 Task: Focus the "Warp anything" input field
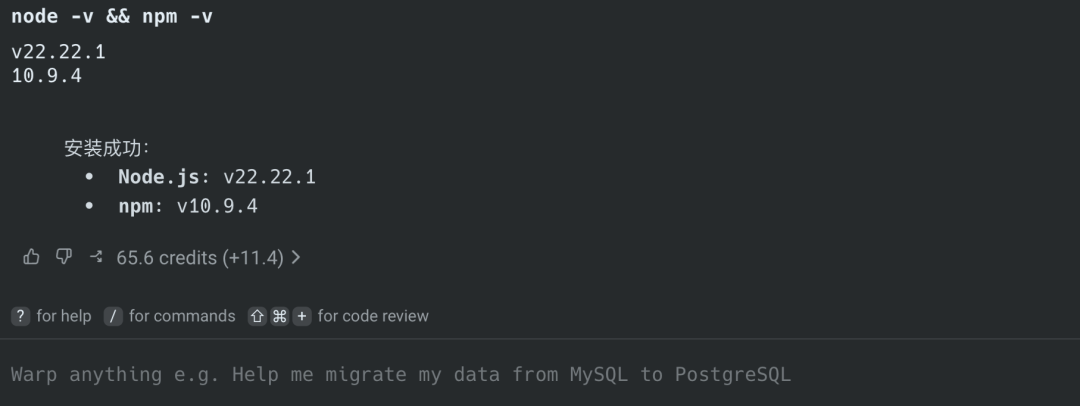click(x=400, y=374)
